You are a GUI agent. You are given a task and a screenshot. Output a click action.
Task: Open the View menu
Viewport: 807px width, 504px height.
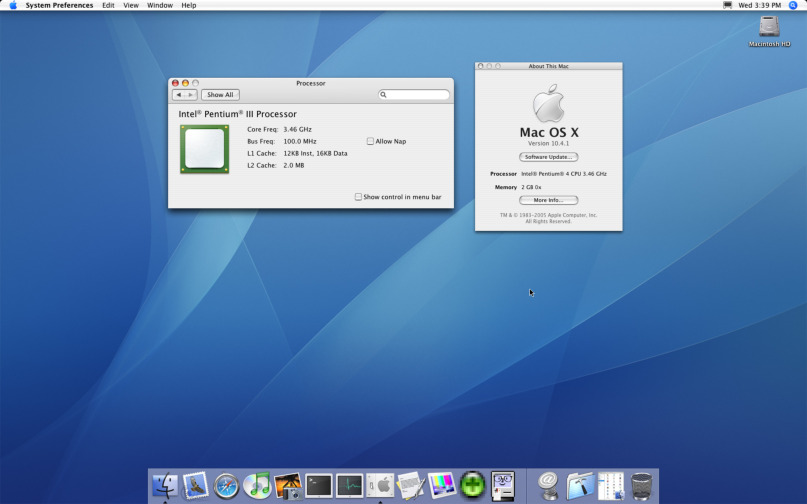(x=131, y=5)
